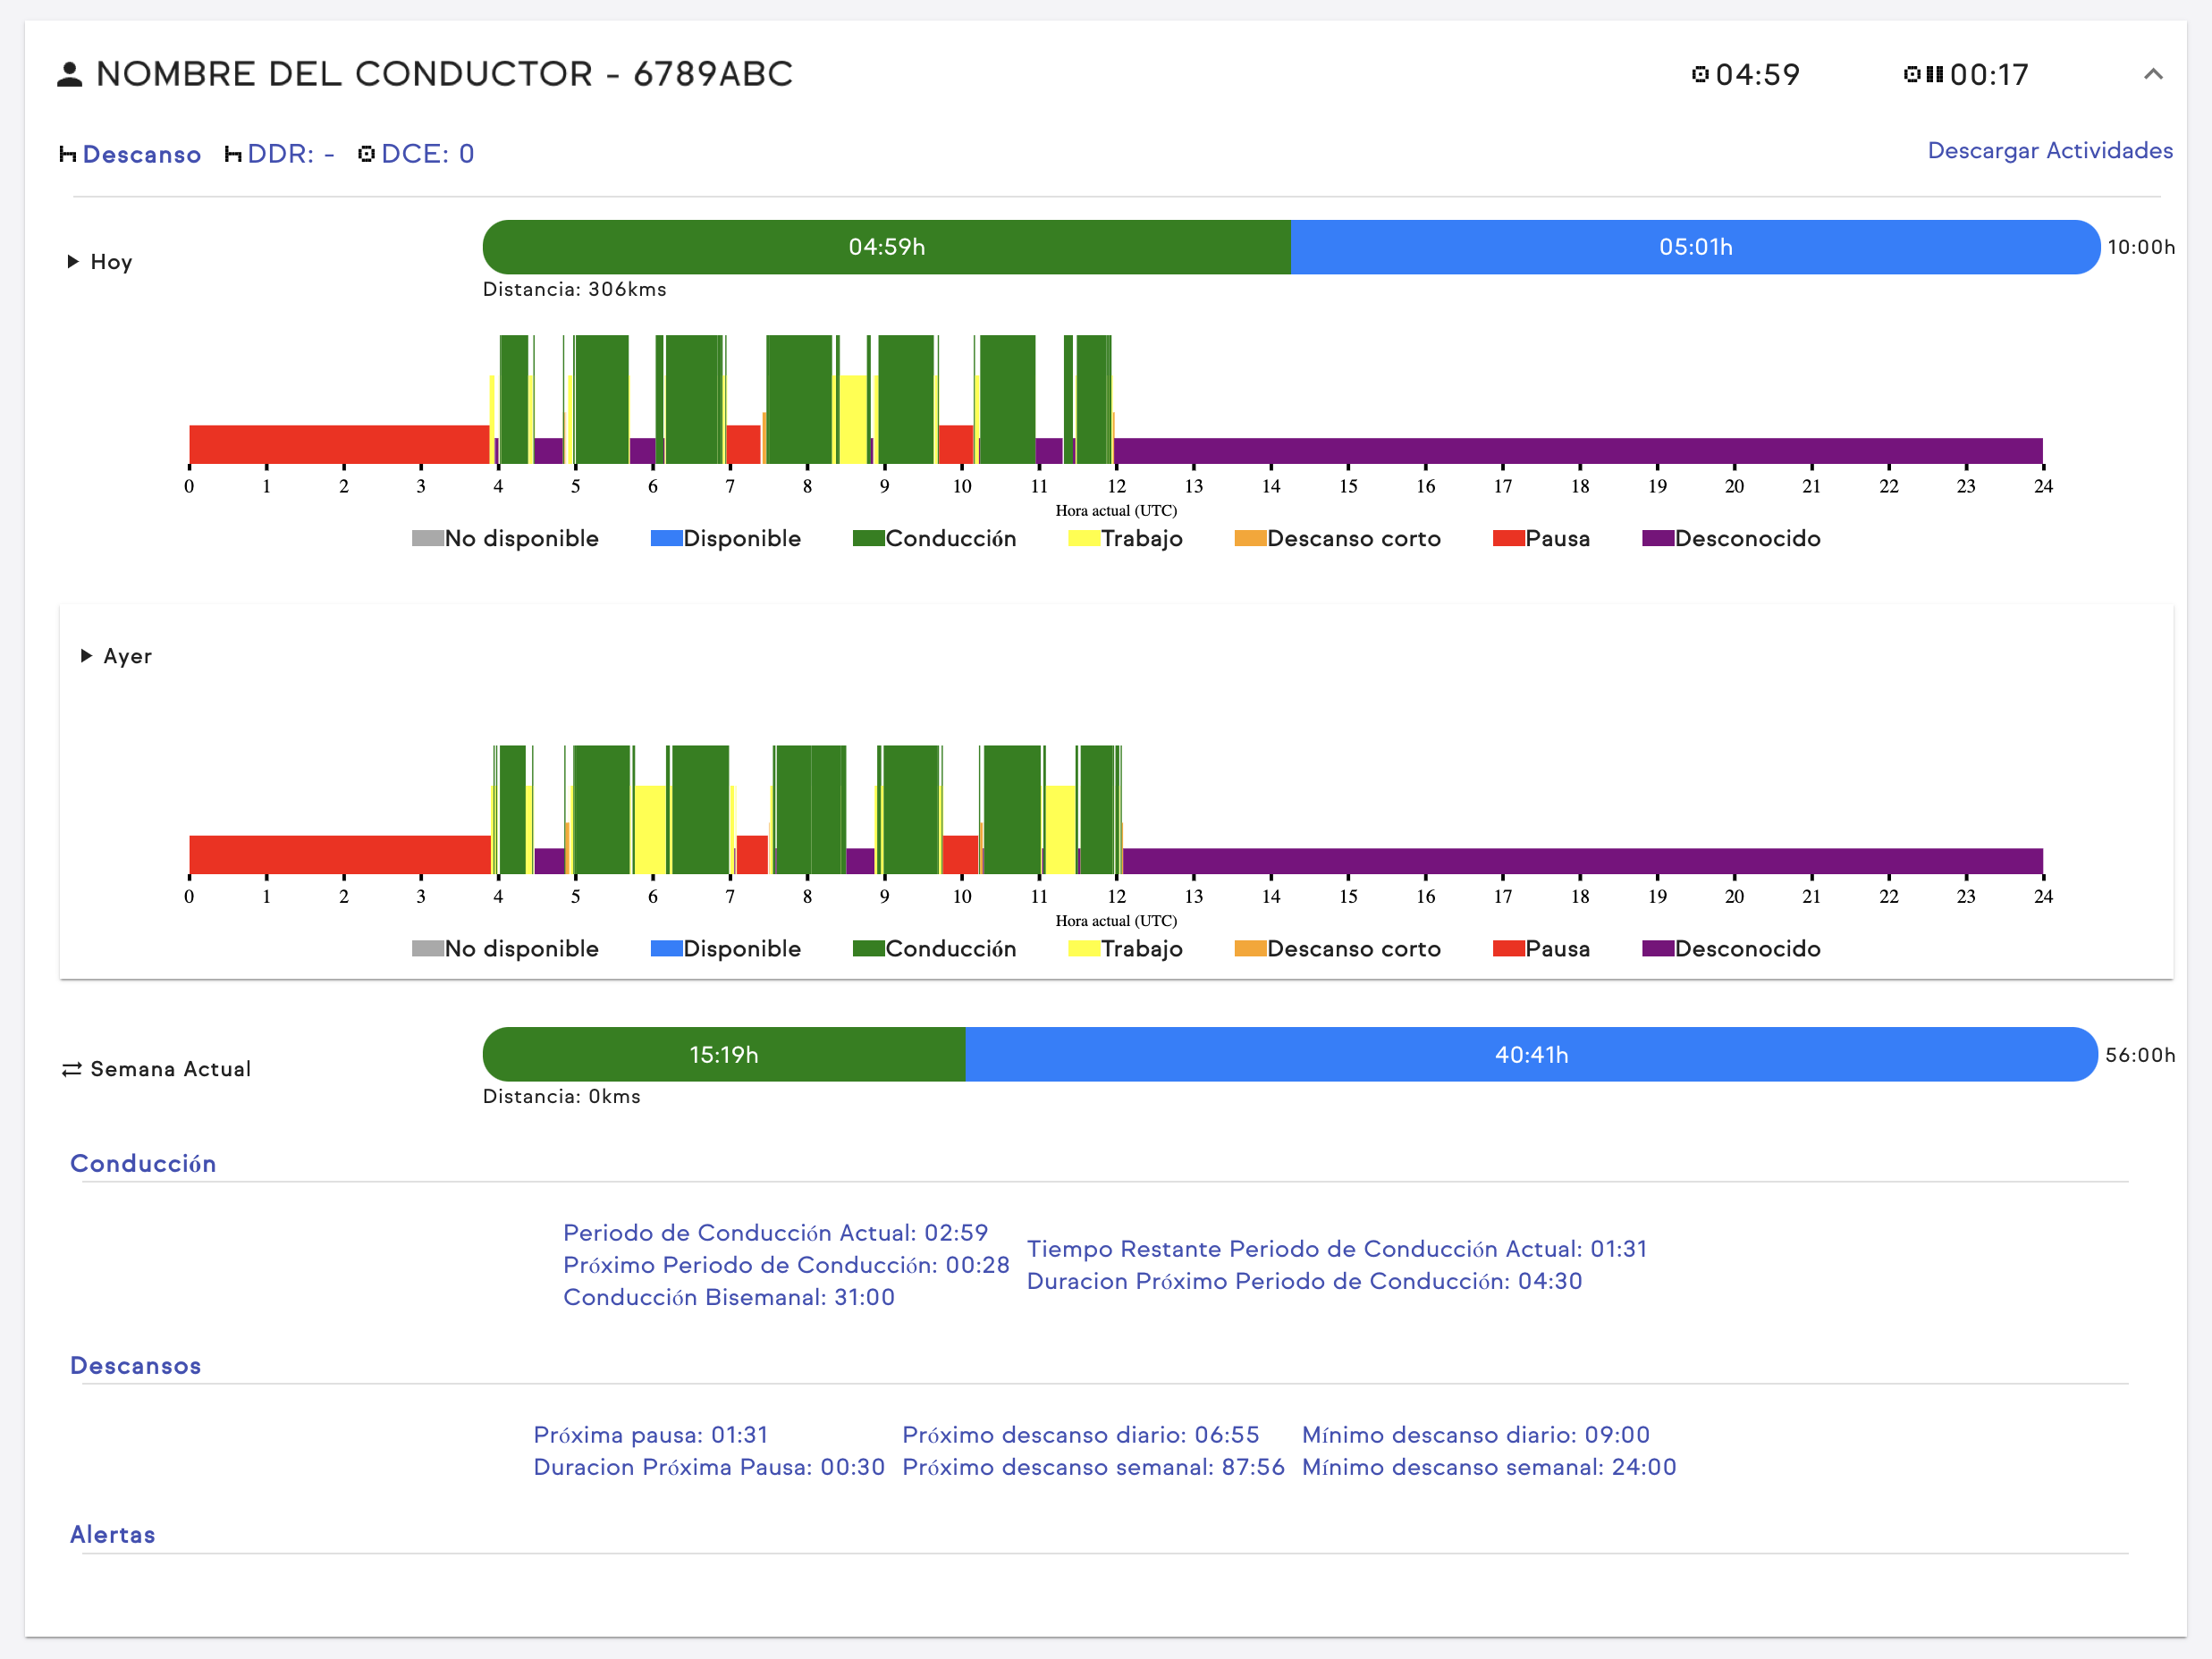Image resolution: width=2212 pixels, height=1659 pixels.
Task: Open the Descansos section heading
Action: tap(135, 1365)
